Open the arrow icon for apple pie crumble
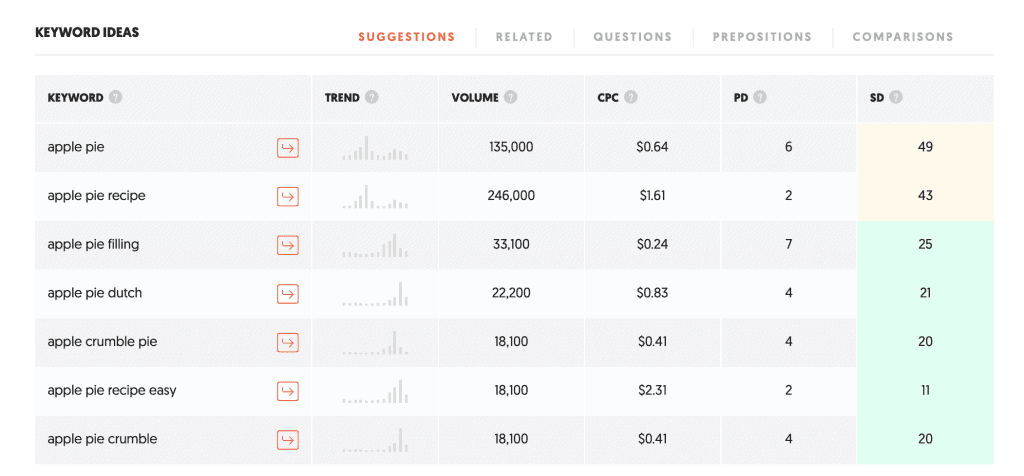The image size is (1024, 476). point(287,439)
